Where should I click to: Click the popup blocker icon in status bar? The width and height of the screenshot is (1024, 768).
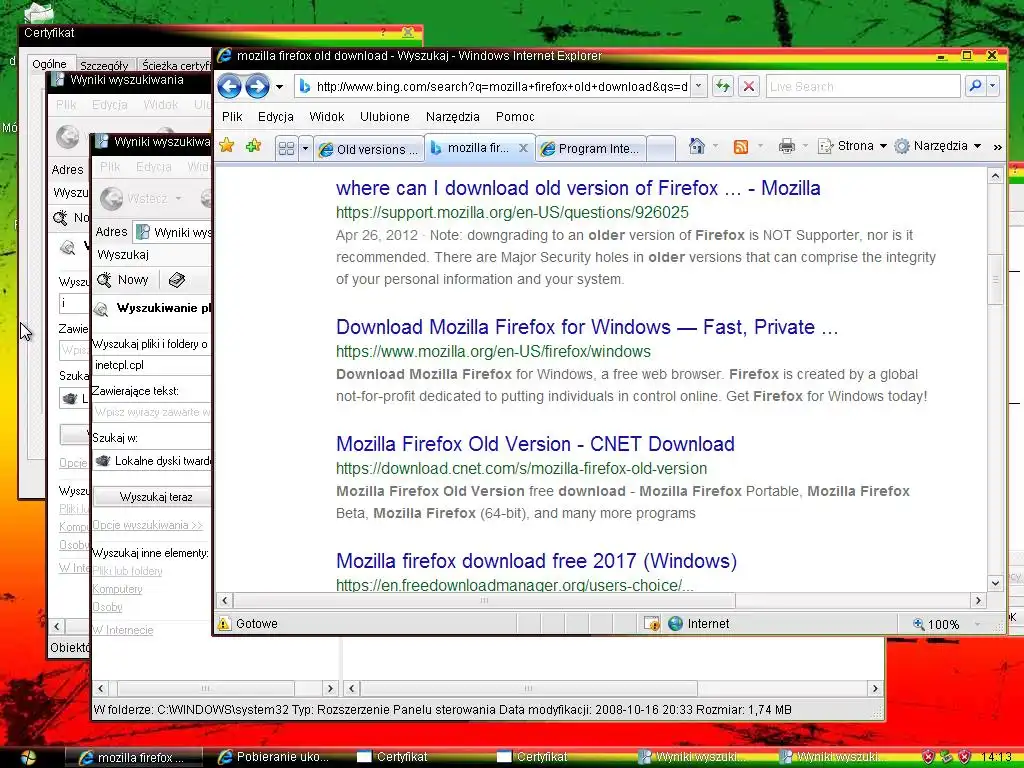(x=652, y=624)
